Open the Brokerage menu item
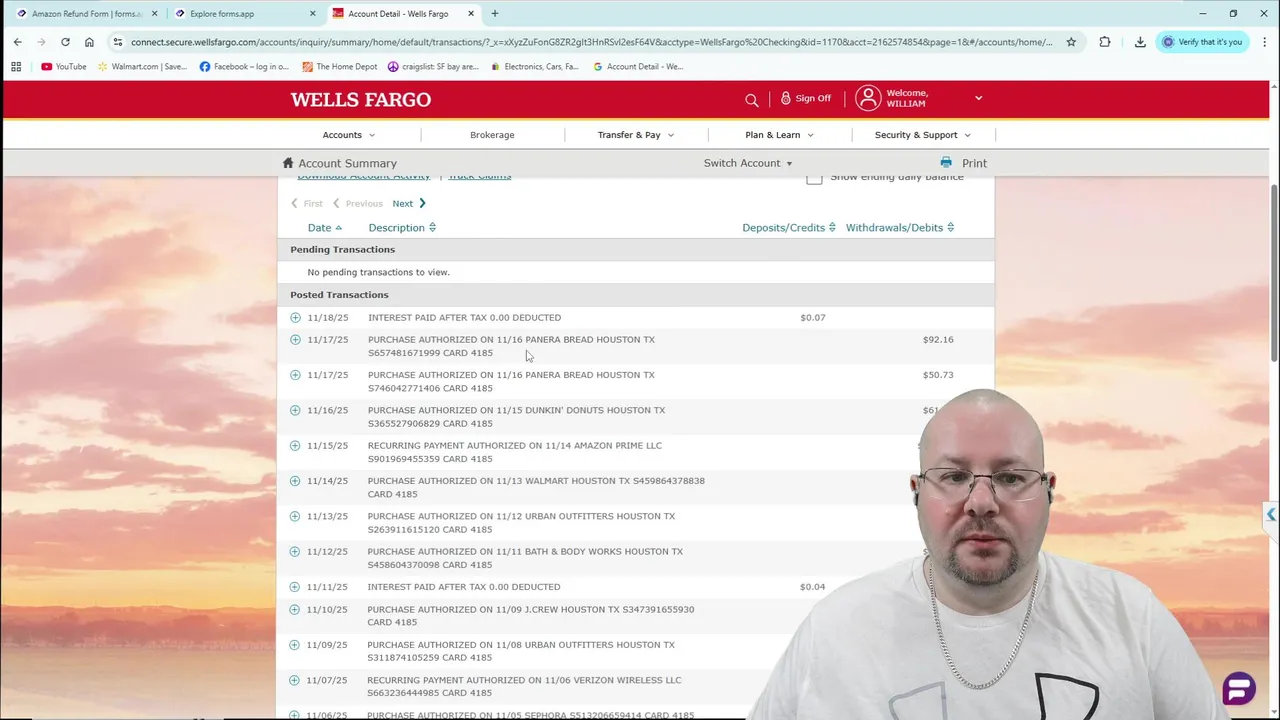Screen dimensions: 1280x720 (x=492, y=135)
